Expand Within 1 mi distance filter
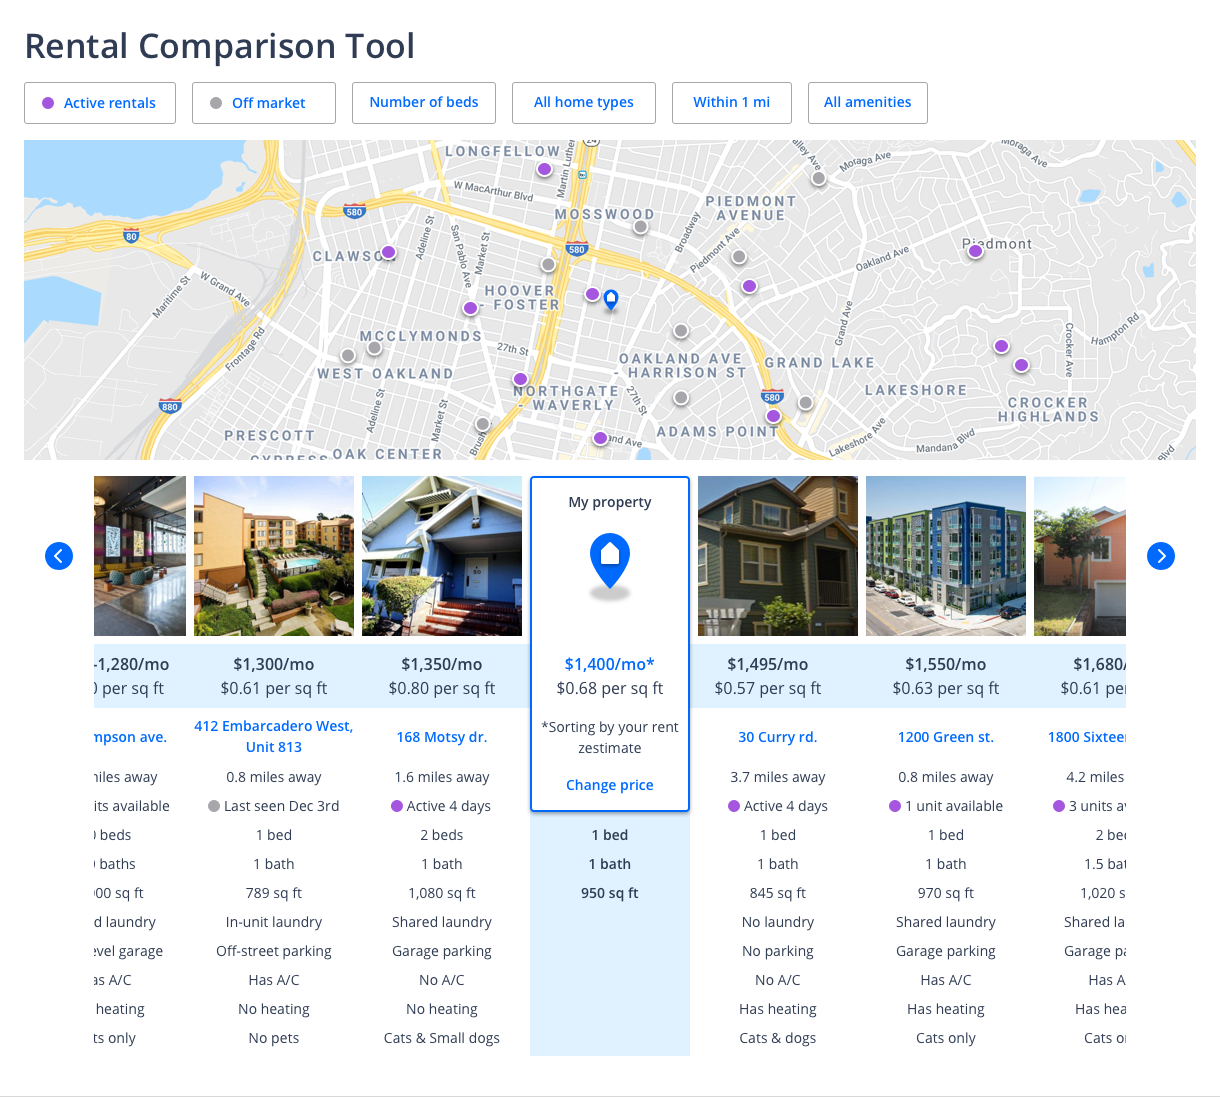This screenshot has width=1220, height=1097. point(732,102)
